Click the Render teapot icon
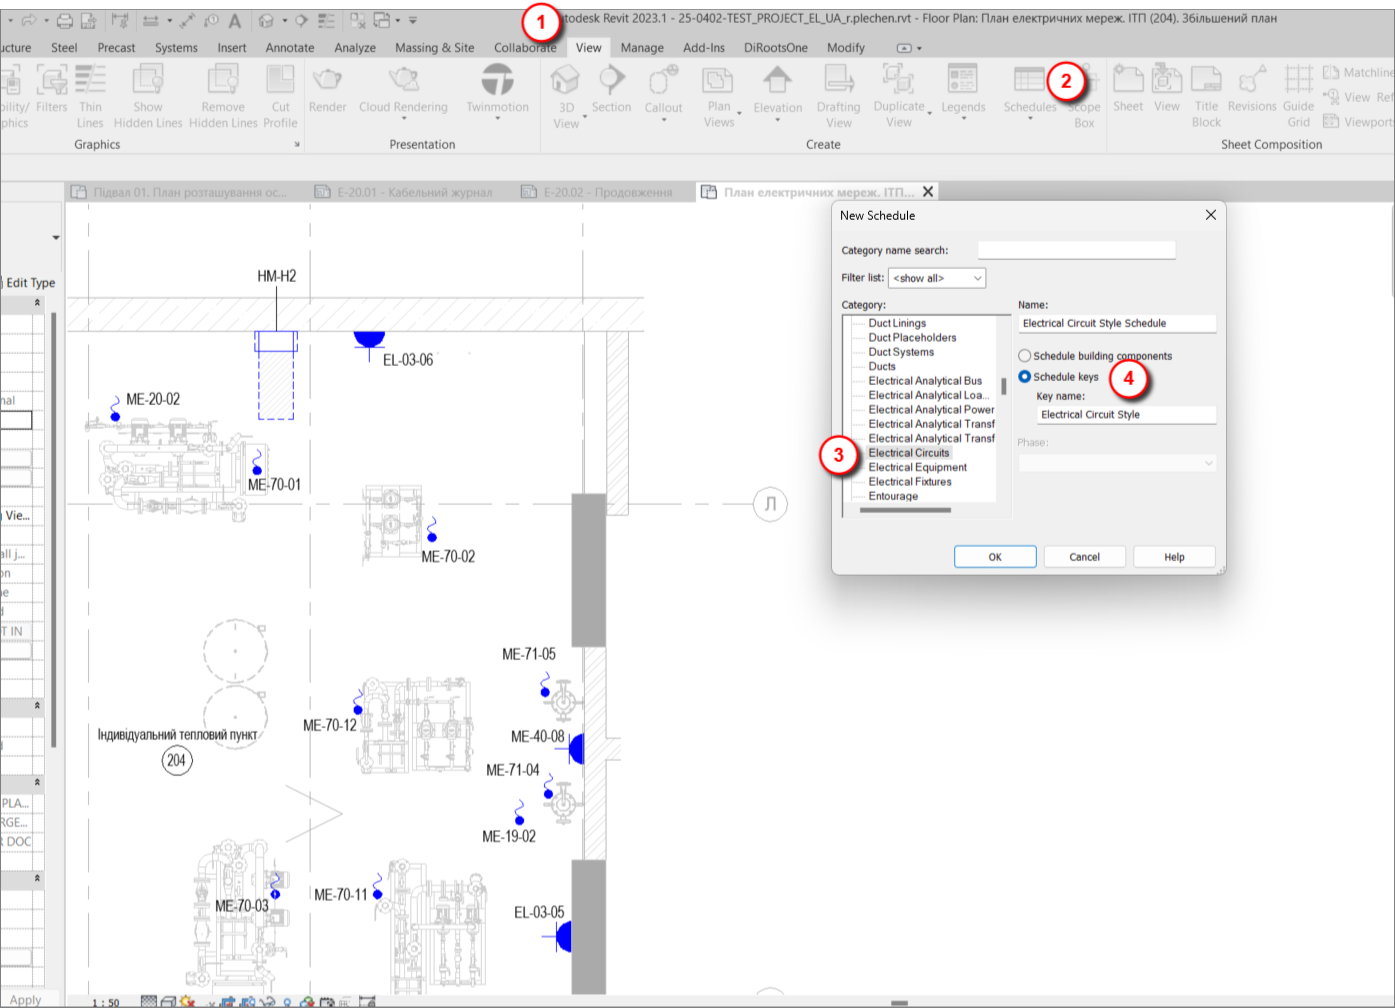The width and height of the screenshot is (1395, 1008). (x=327, y=80)
